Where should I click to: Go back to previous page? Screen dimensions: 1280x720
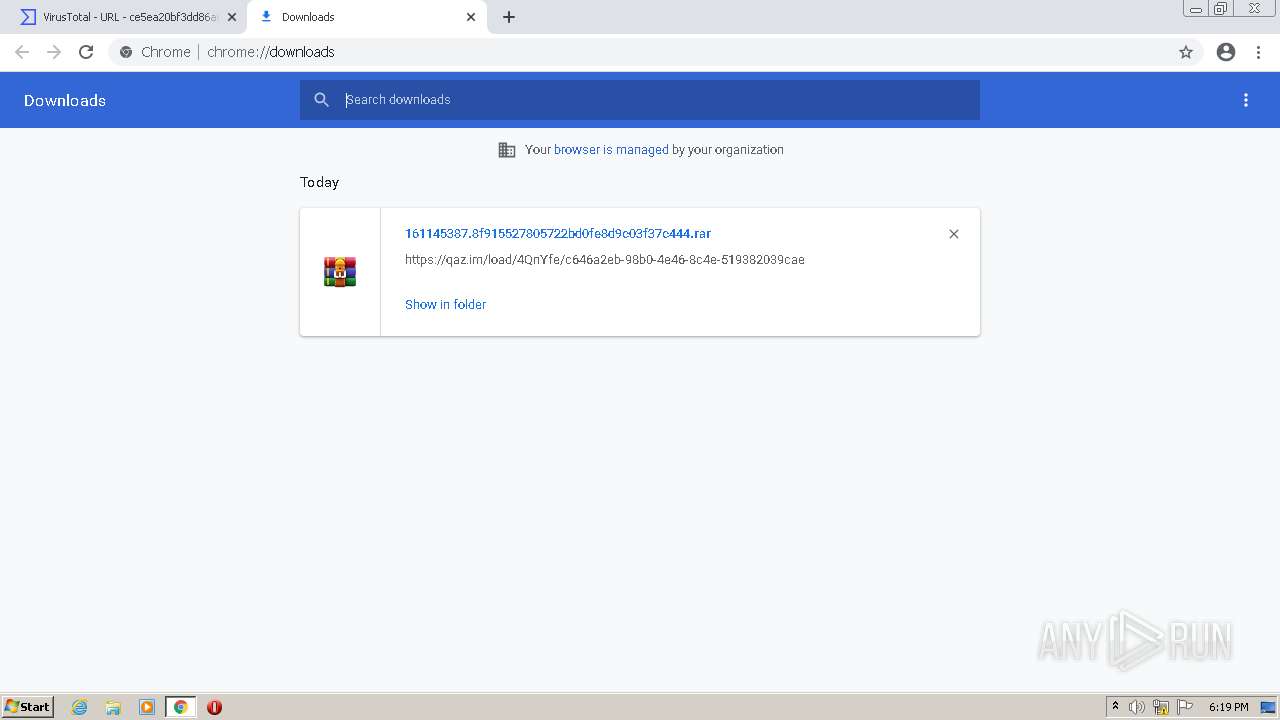tap(22, 52)
